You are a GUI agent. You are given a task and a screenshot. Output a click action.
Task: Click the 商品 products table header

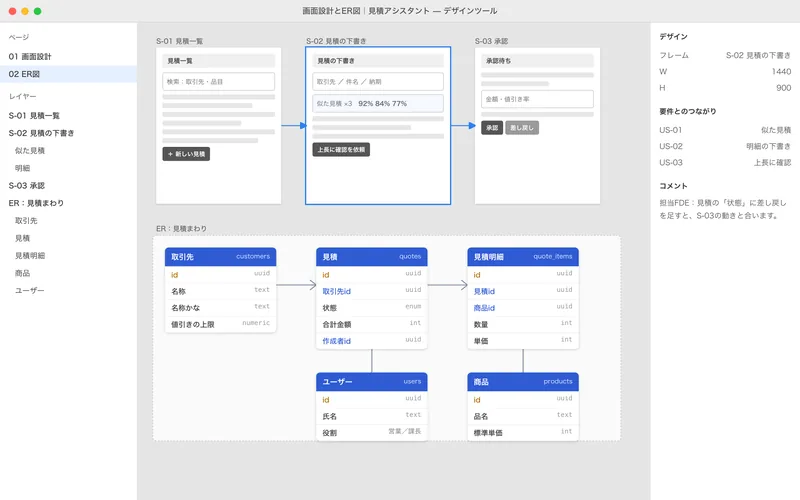click(523, 382)
